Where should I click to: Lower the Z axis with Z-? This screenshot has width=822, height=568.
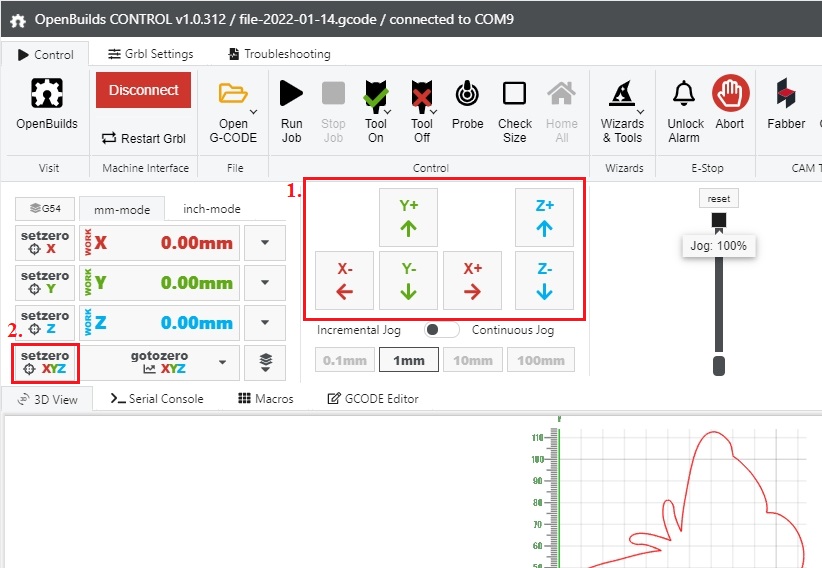pos(544,281)
